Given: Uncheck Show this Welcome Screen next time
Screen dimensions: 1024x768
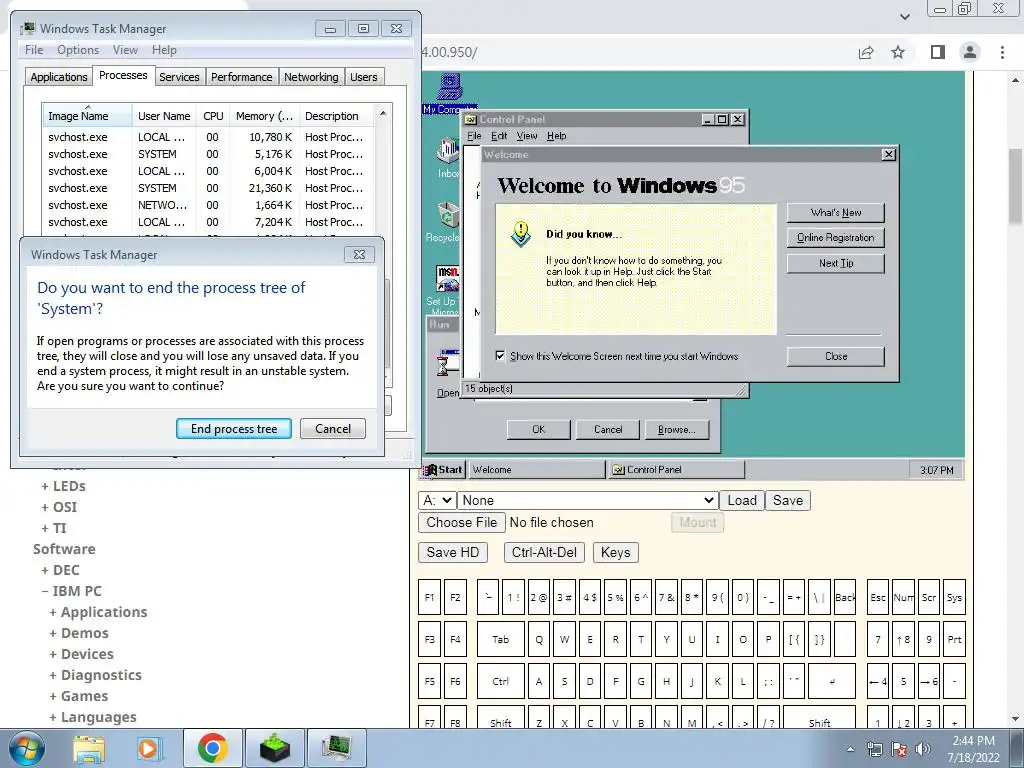Looking at the screenshot, I should 500,356.
